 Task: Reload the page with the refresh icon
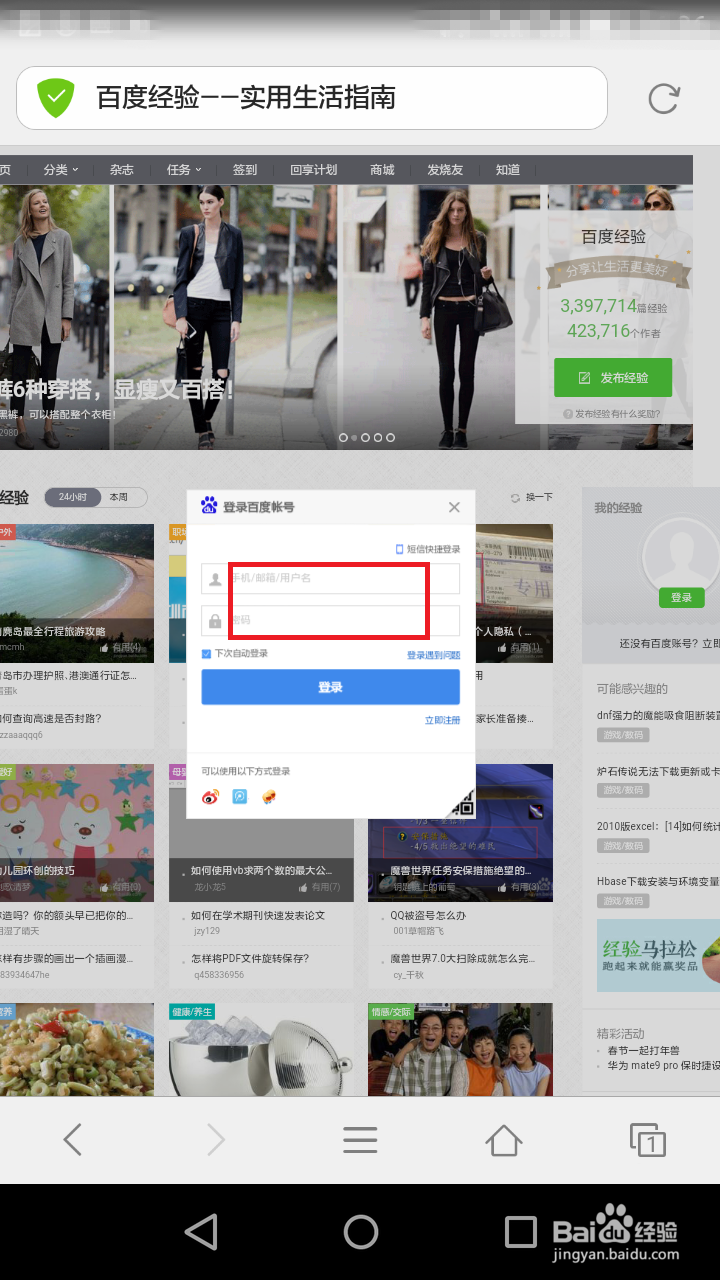pos(664,98)
